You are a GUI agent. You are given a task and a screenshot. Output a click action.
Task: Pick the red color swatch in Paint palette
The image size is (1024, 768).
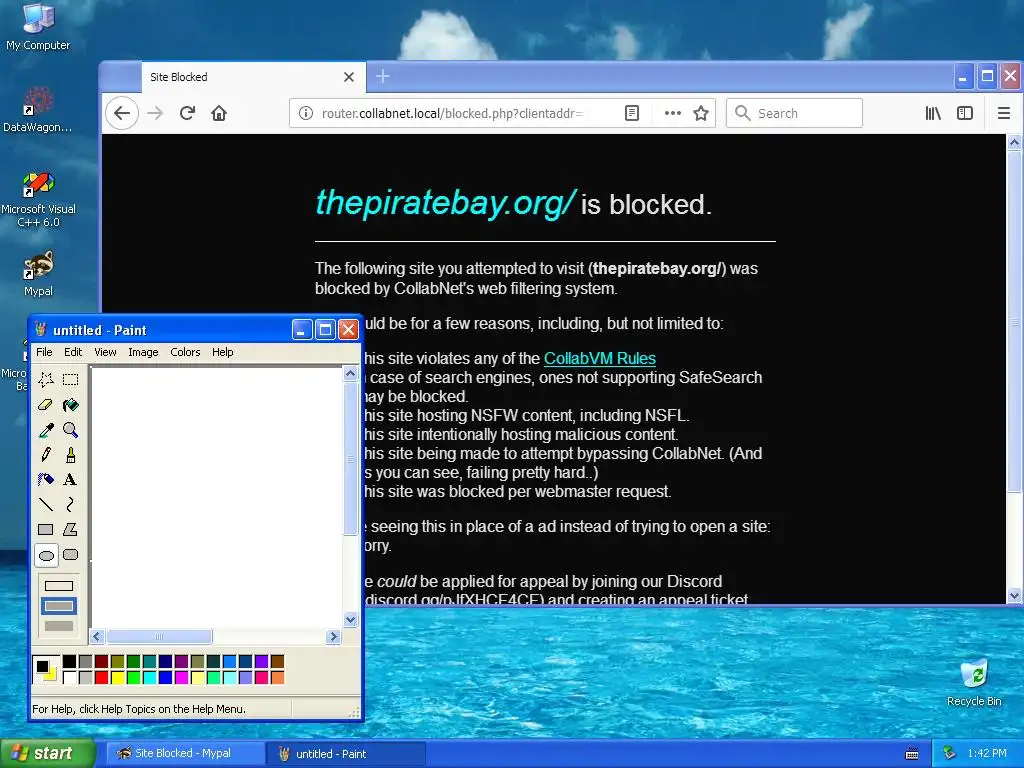[101, 678]
